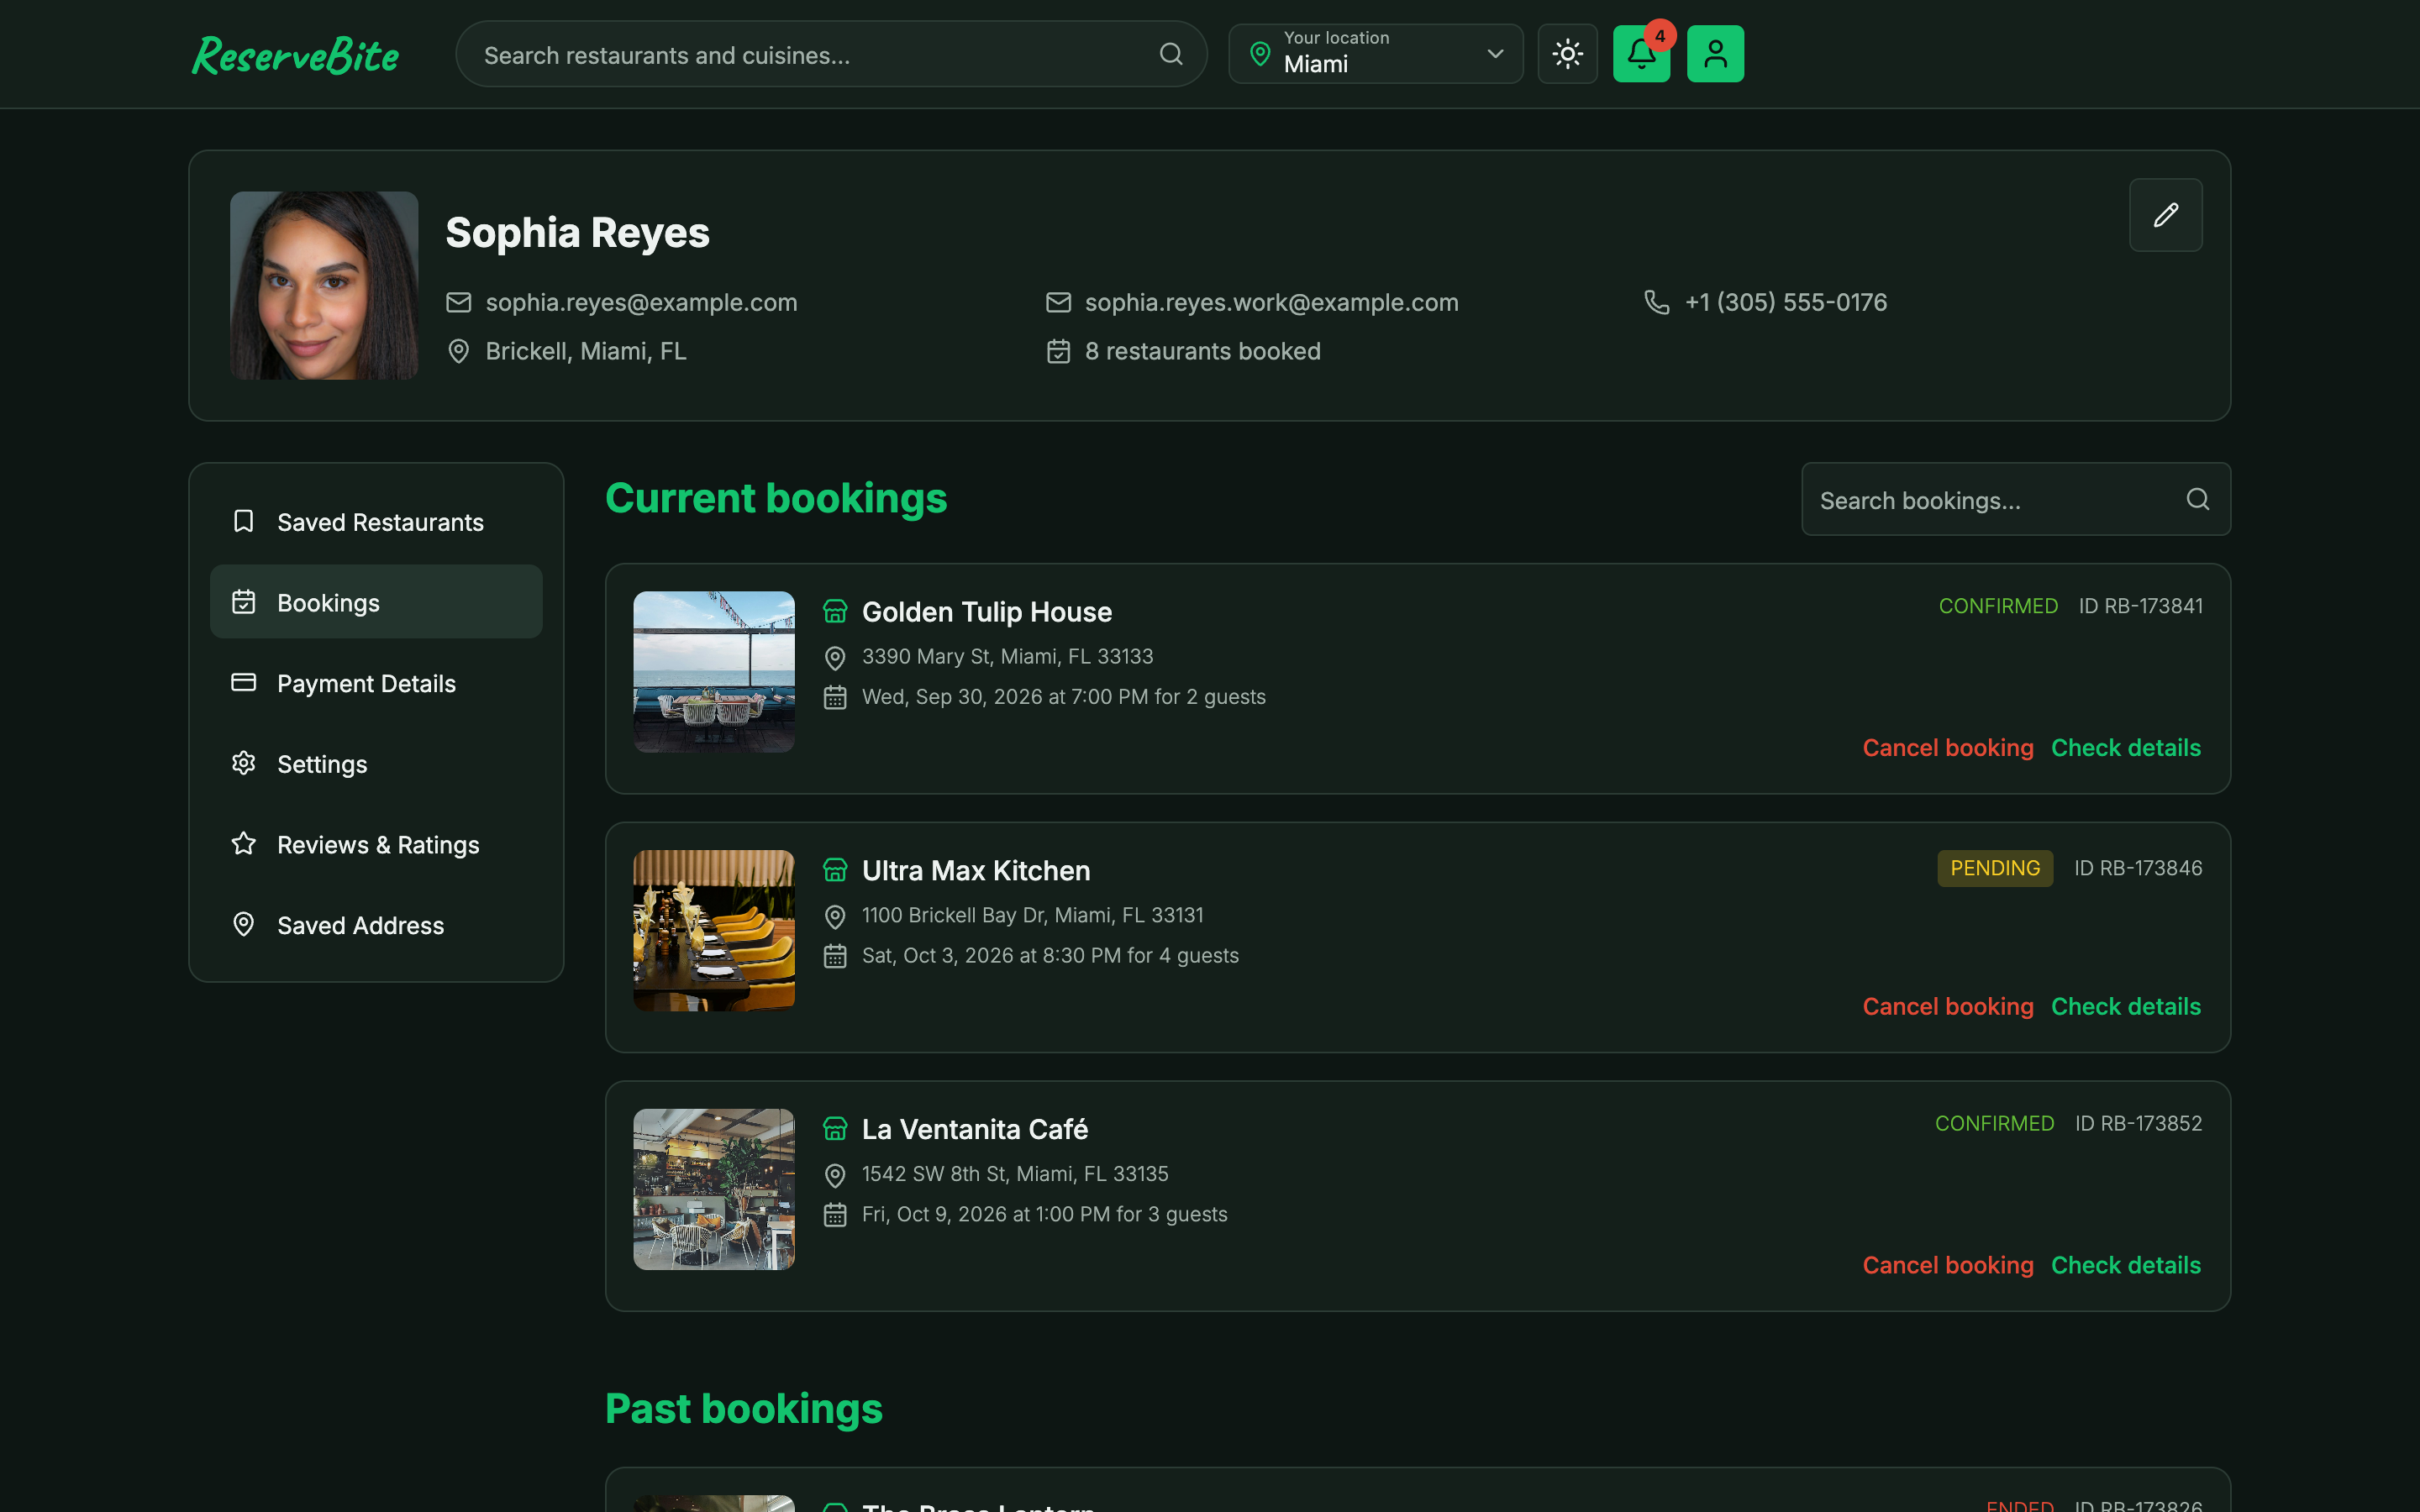The image size is (2420, 1512).
Task: Click the pin icon beside 3390 Mary St address
Action: point(835,658)
